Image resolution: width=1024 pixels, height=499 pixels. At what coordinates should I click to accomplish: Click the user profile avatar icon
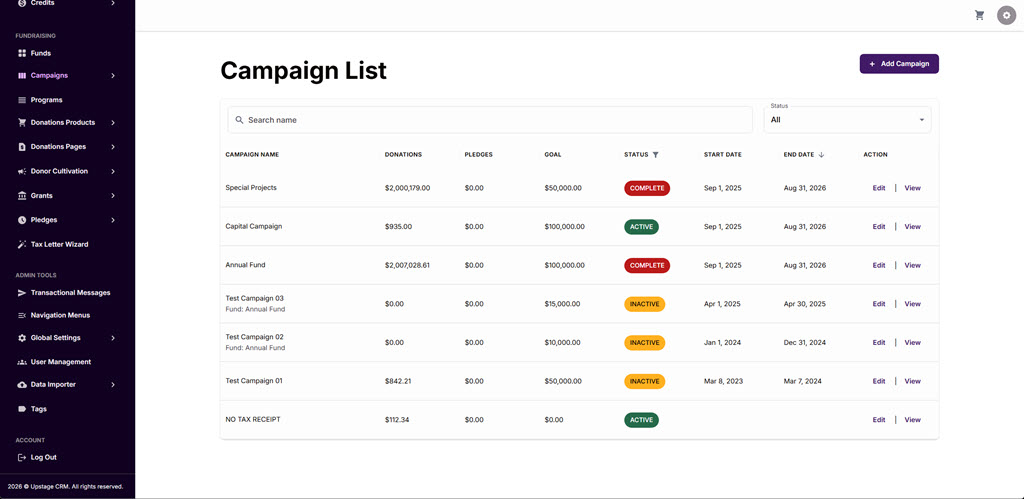(x=1006, y=15)
